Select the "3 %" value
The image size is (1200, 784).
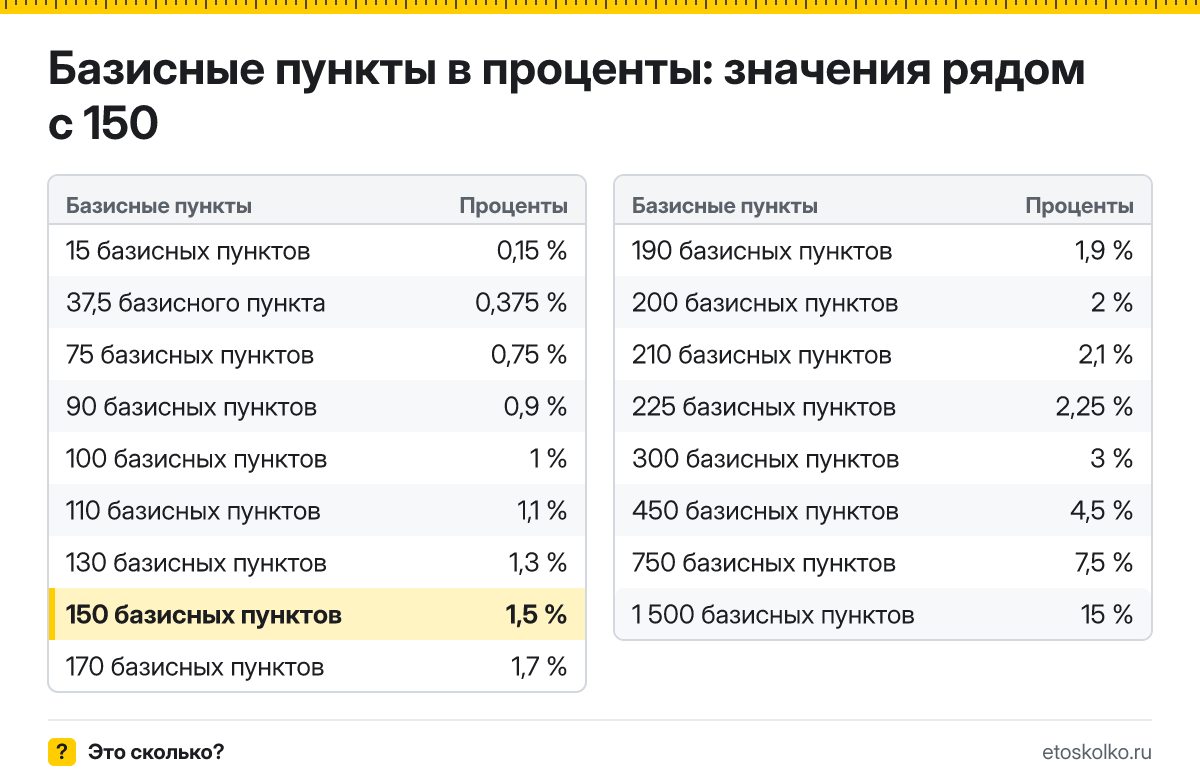tap(1113, 459)
